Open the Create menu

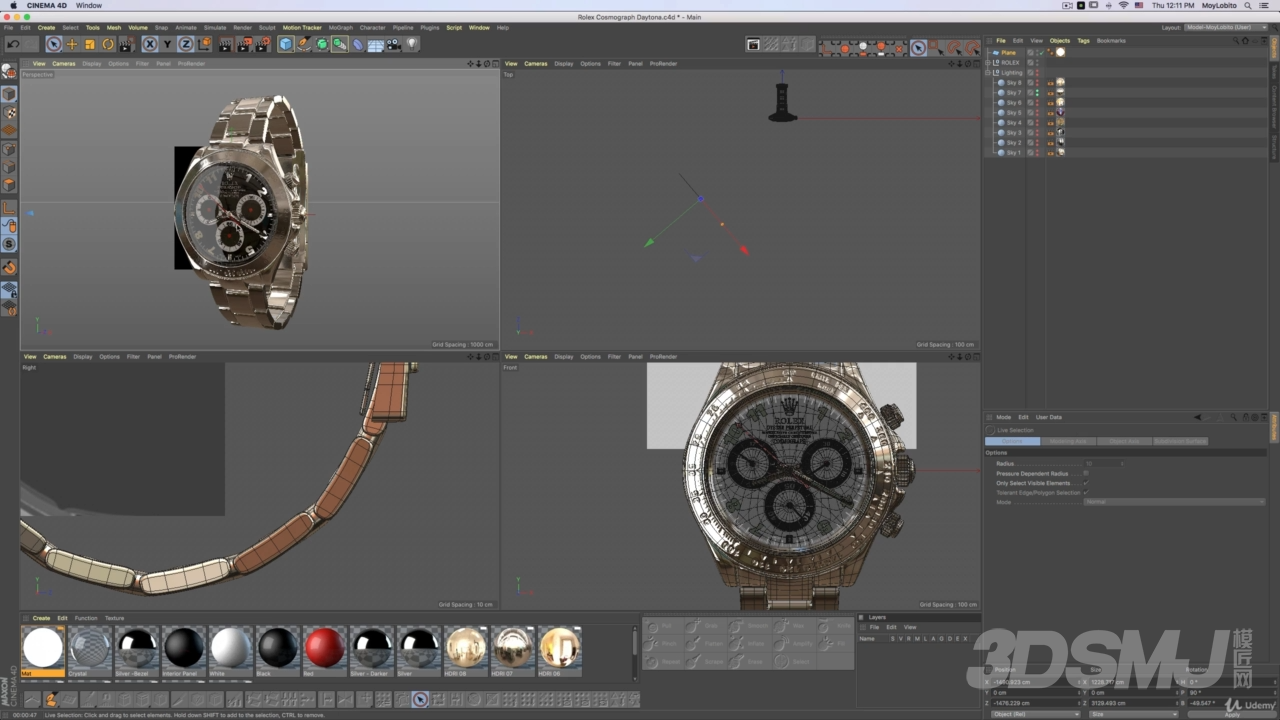click(x=46, y=28)
